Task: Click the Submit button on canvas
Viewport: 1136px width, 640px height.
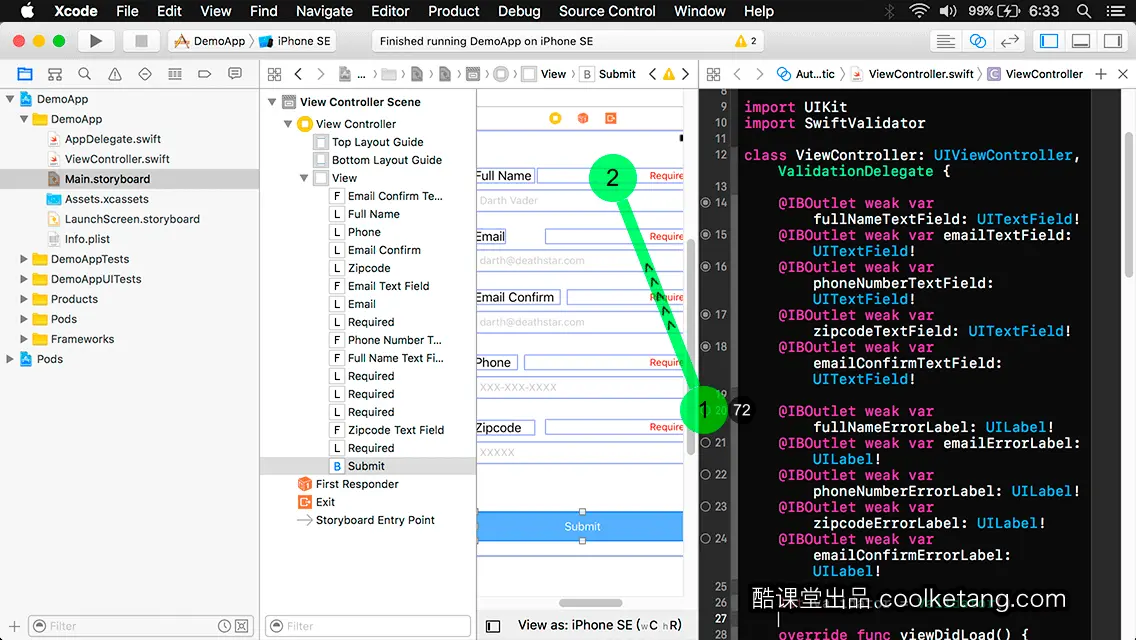Action: click(582, 526)
